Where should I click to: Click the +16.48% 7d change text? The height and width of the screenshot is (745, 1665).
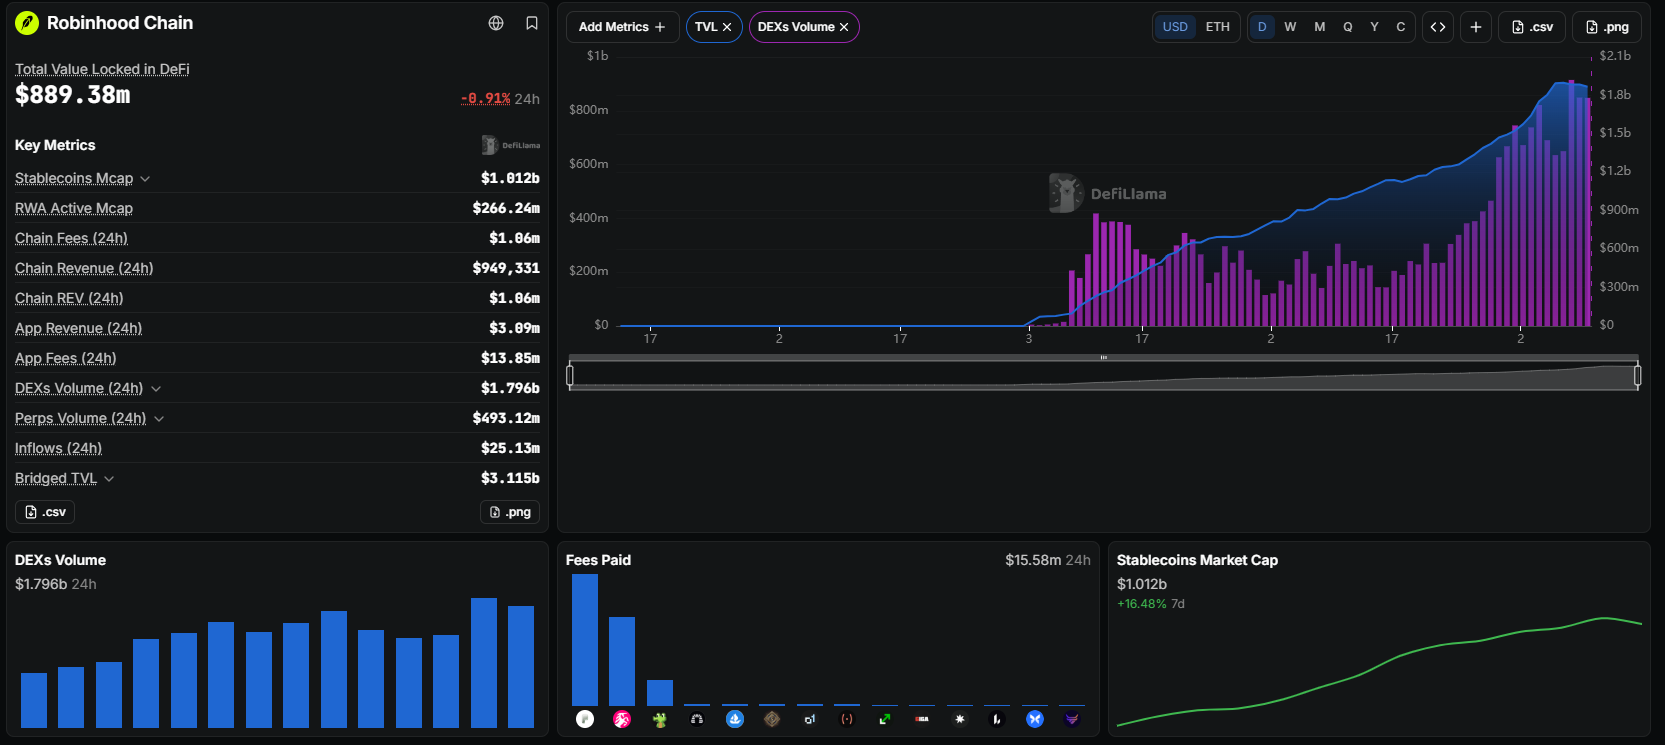tap(1151, 604)
